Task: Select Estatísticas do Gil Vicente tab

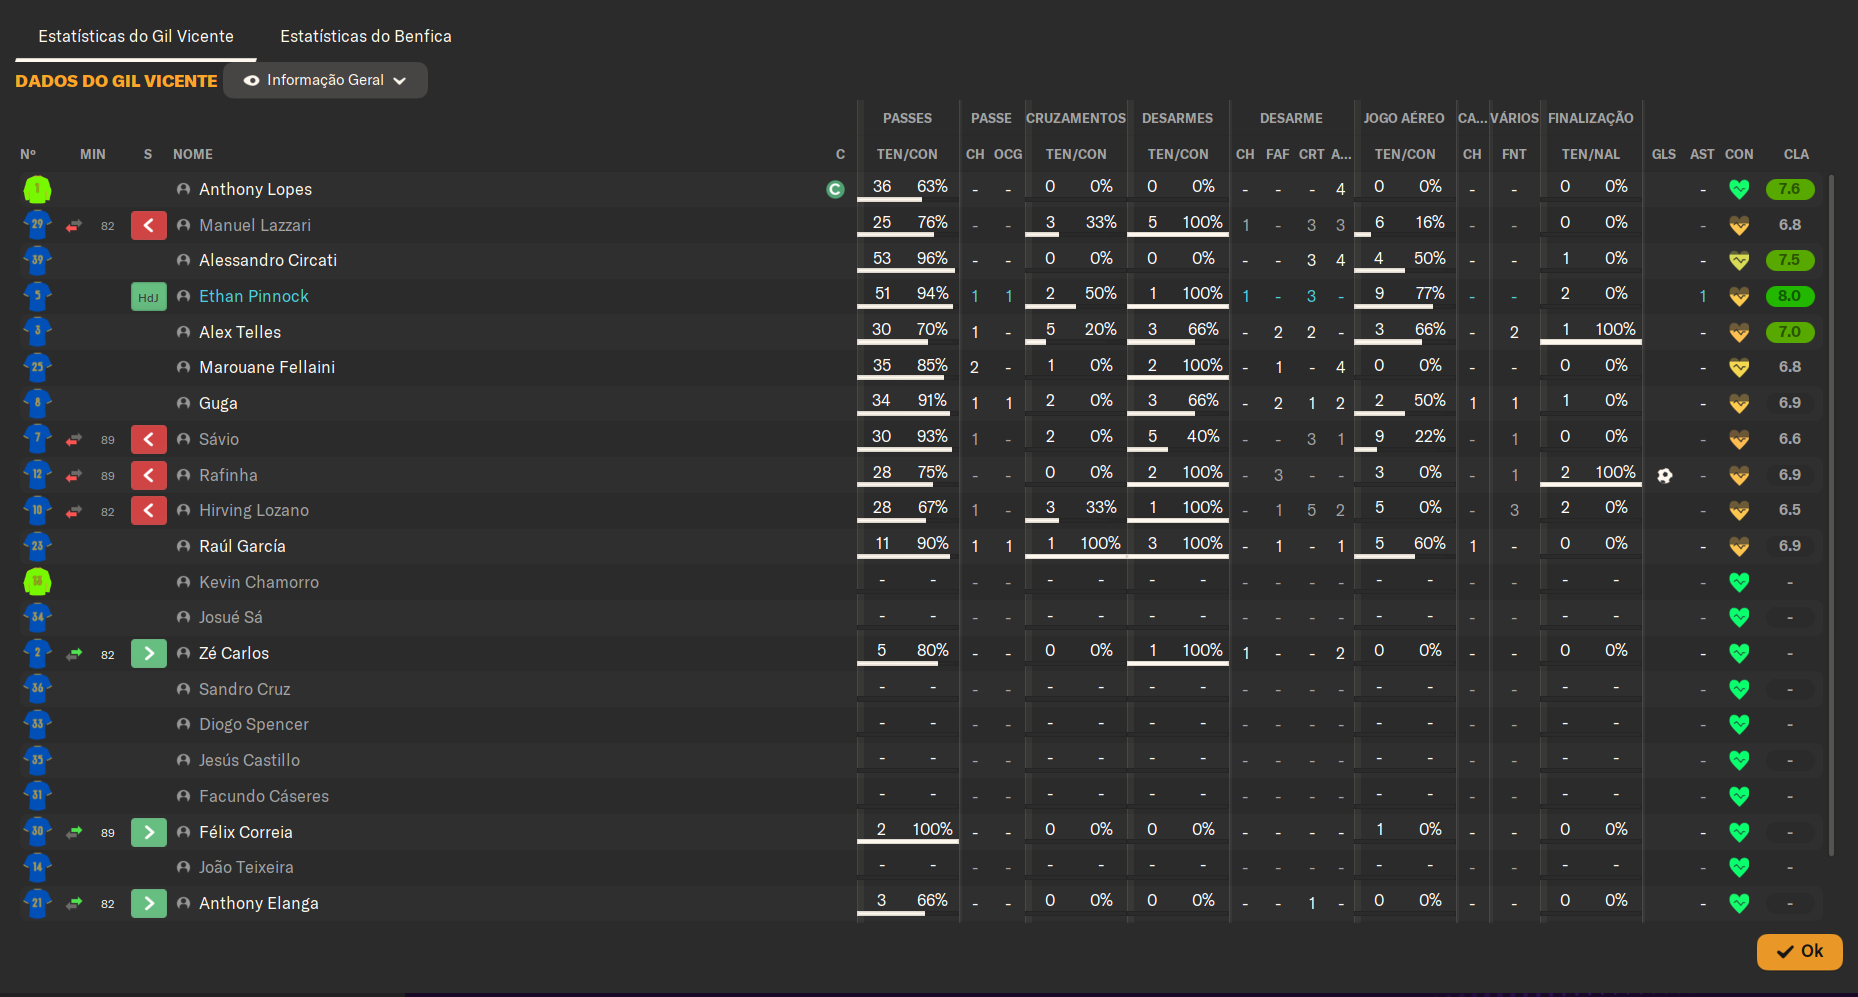Action: point(136,36)
